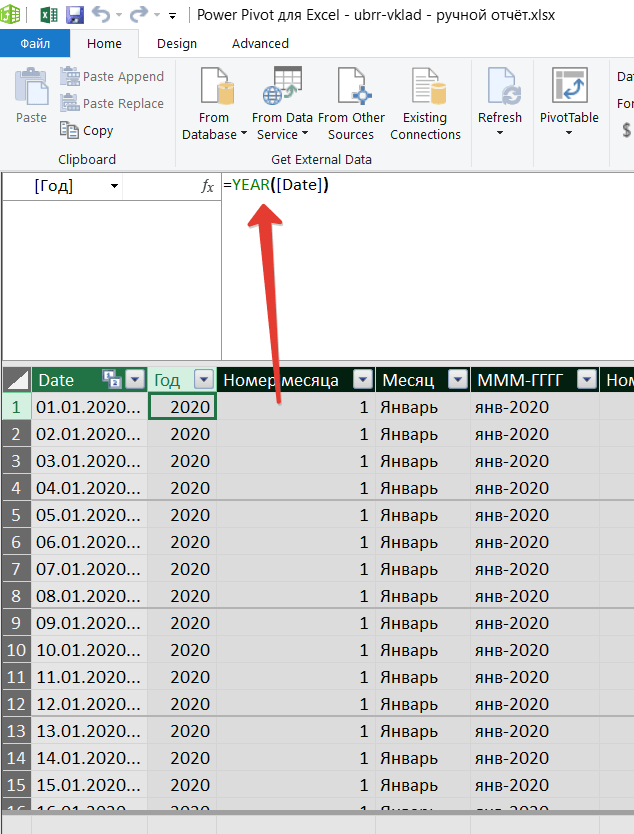Image resolution: width=634 pixels, height=834 pixels.
Task: Click the [Год] name box field
Action: (61, 186)
